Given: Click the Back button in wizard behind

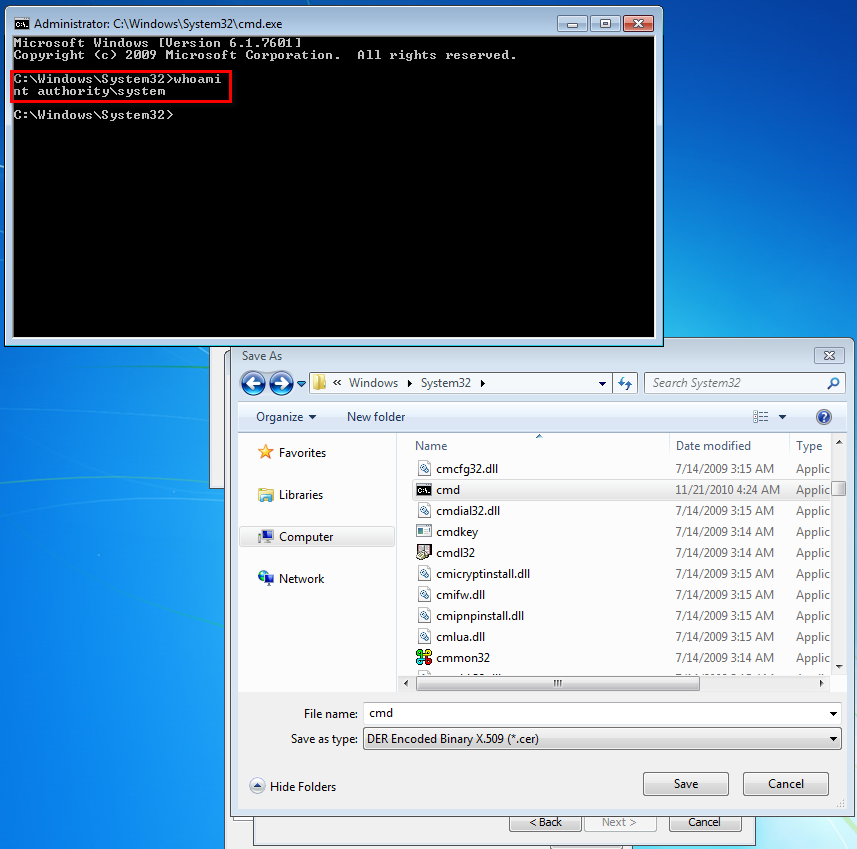Looking at the screenshot, I should [x=545, y=822].
